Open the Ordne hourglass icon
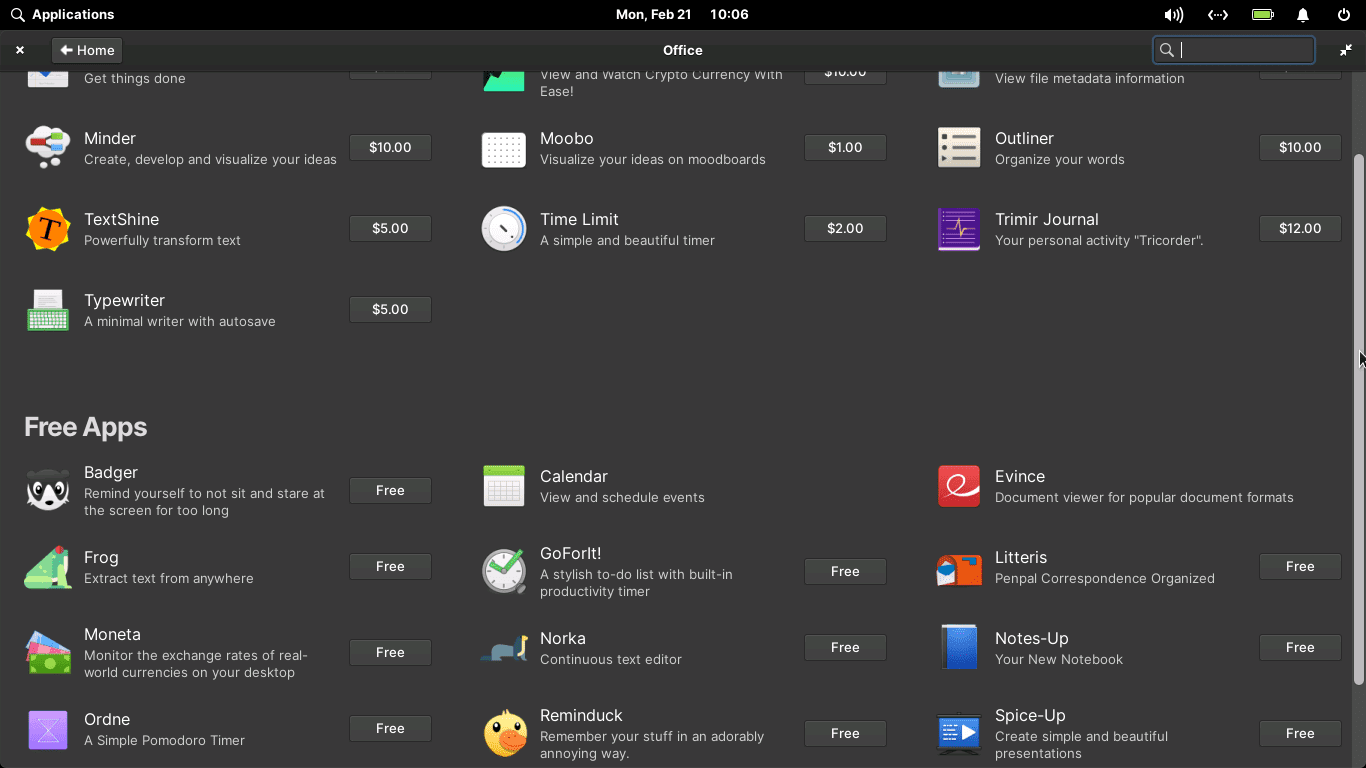Screen dimensions: 1366x768 48,729
